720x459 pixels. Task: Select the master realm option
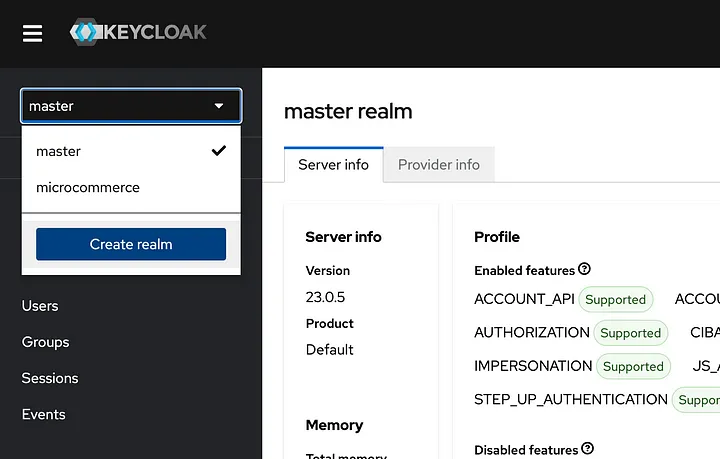click(131, 151)
